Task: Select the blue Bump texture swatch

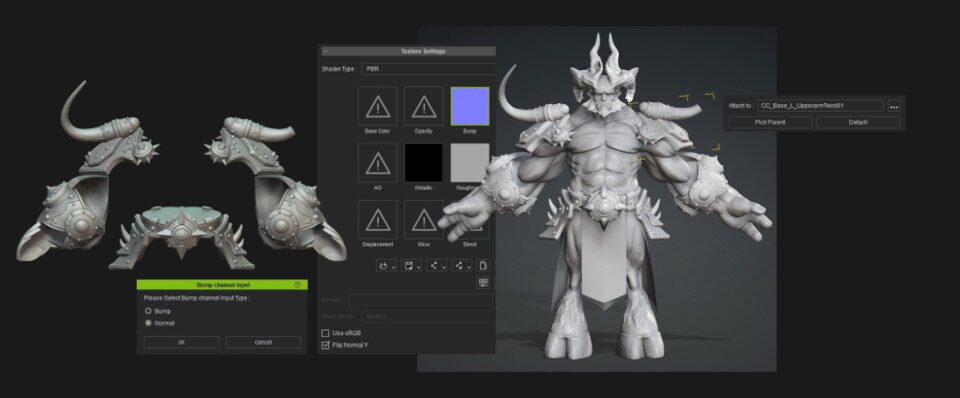Action: tap(470, 106)
